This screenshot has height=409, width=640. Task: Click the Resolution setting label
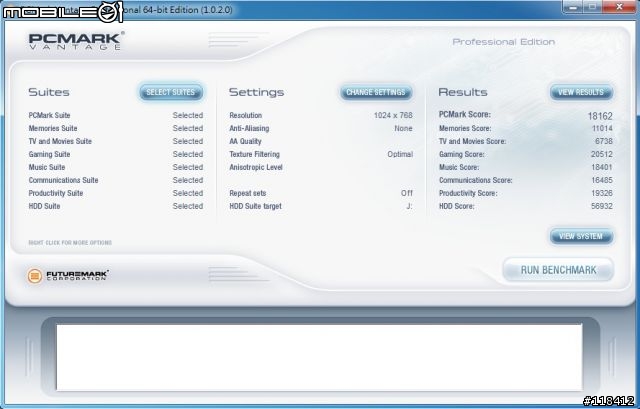[x=246, y=116]
